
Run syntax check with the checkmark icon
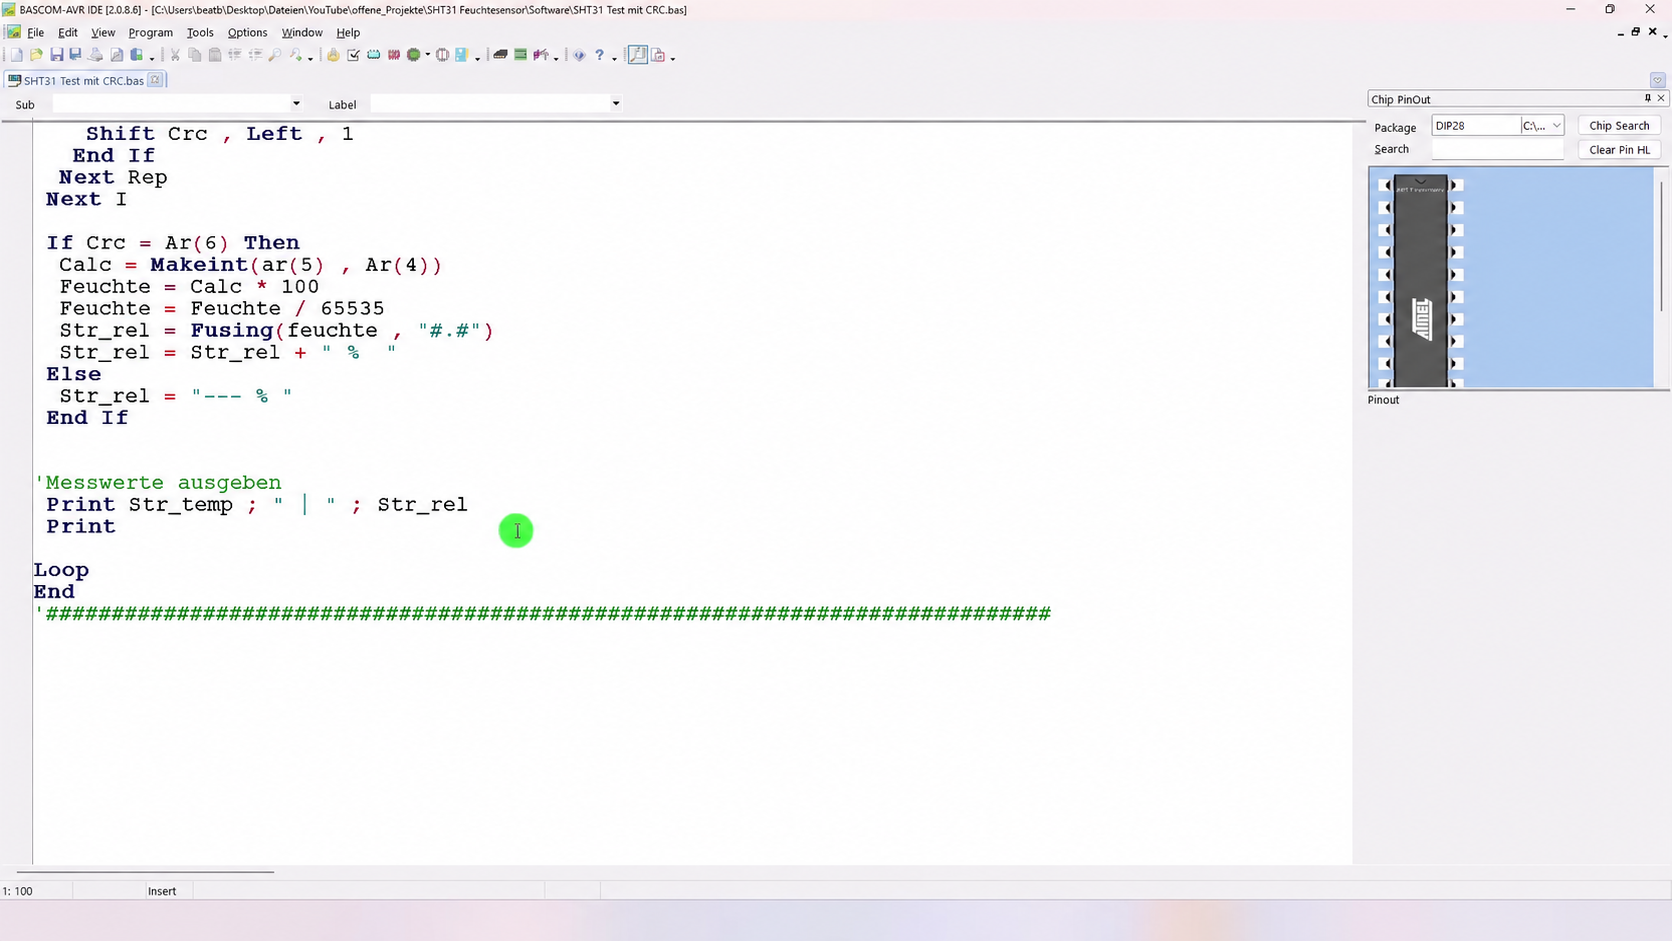click(353, 56)
